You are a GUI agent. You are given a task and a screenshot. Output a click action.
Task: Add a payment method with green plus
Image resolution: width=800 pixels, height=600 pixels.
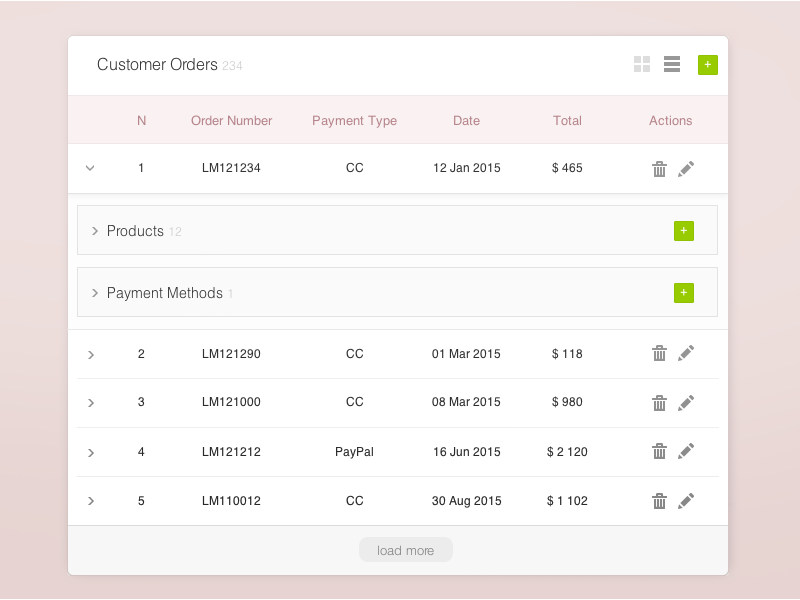click(684, 292)
